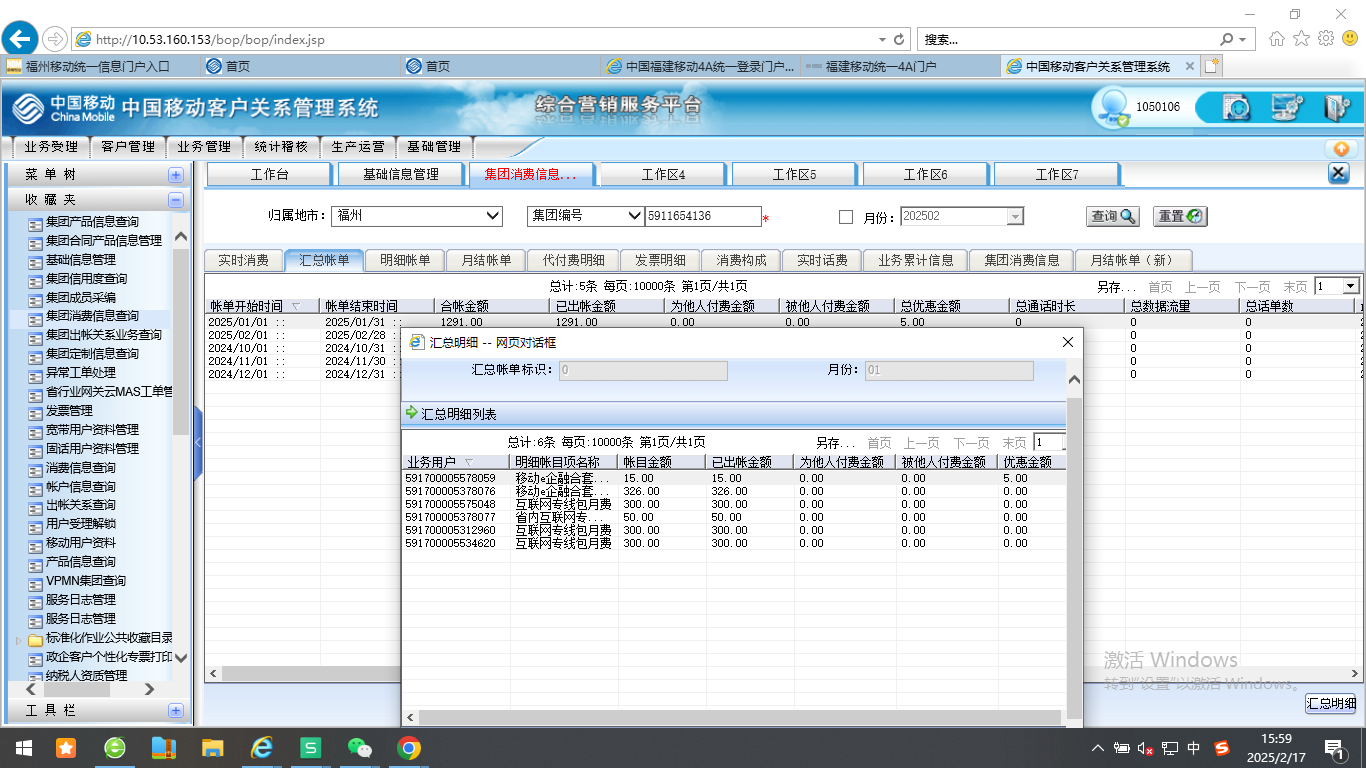Open WeChat from the taskbar
Screen dimensions: 1366x768
point(358,748)
